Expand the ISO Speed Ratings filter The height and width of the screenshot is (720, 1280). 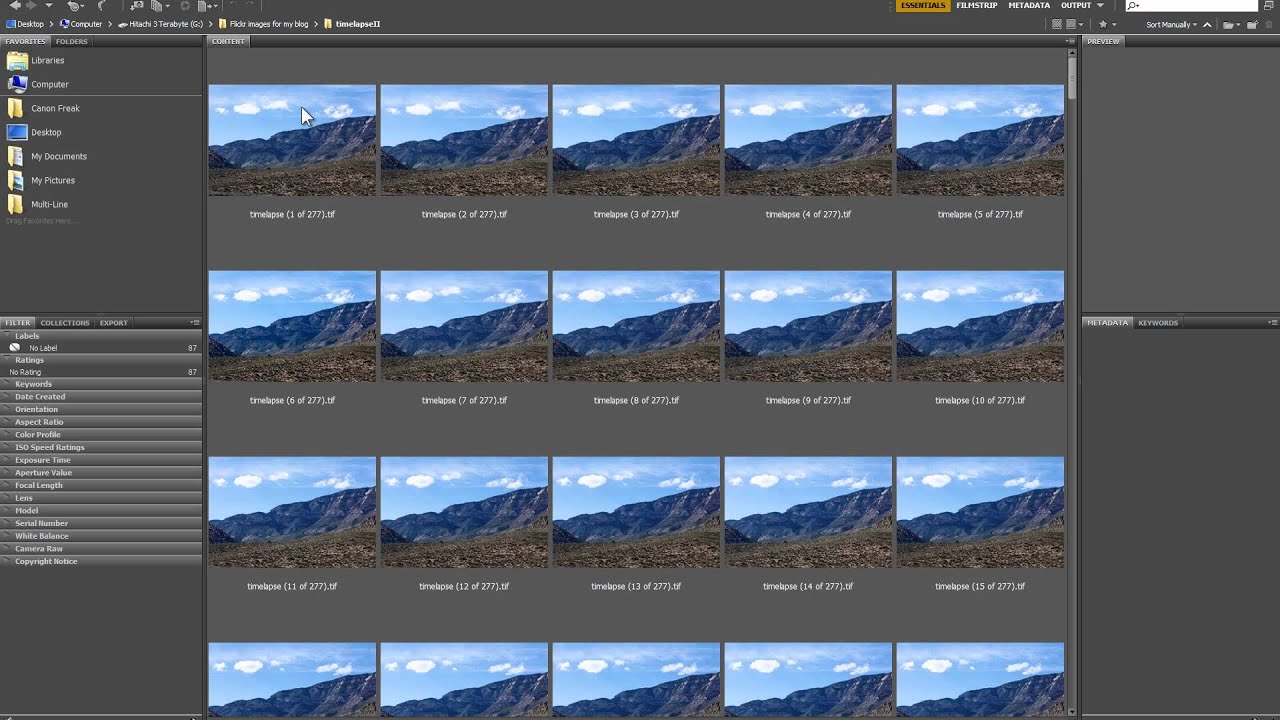click(100, 447)
